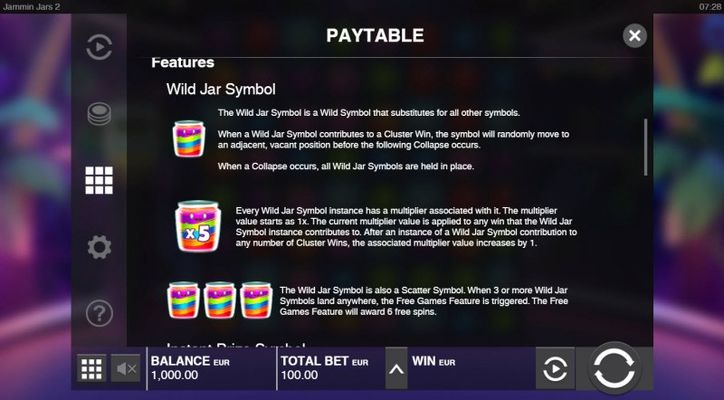Toggle the muted sound speaker
The height and width of the screenshot is (400, 724).
[x=126, y=369]
